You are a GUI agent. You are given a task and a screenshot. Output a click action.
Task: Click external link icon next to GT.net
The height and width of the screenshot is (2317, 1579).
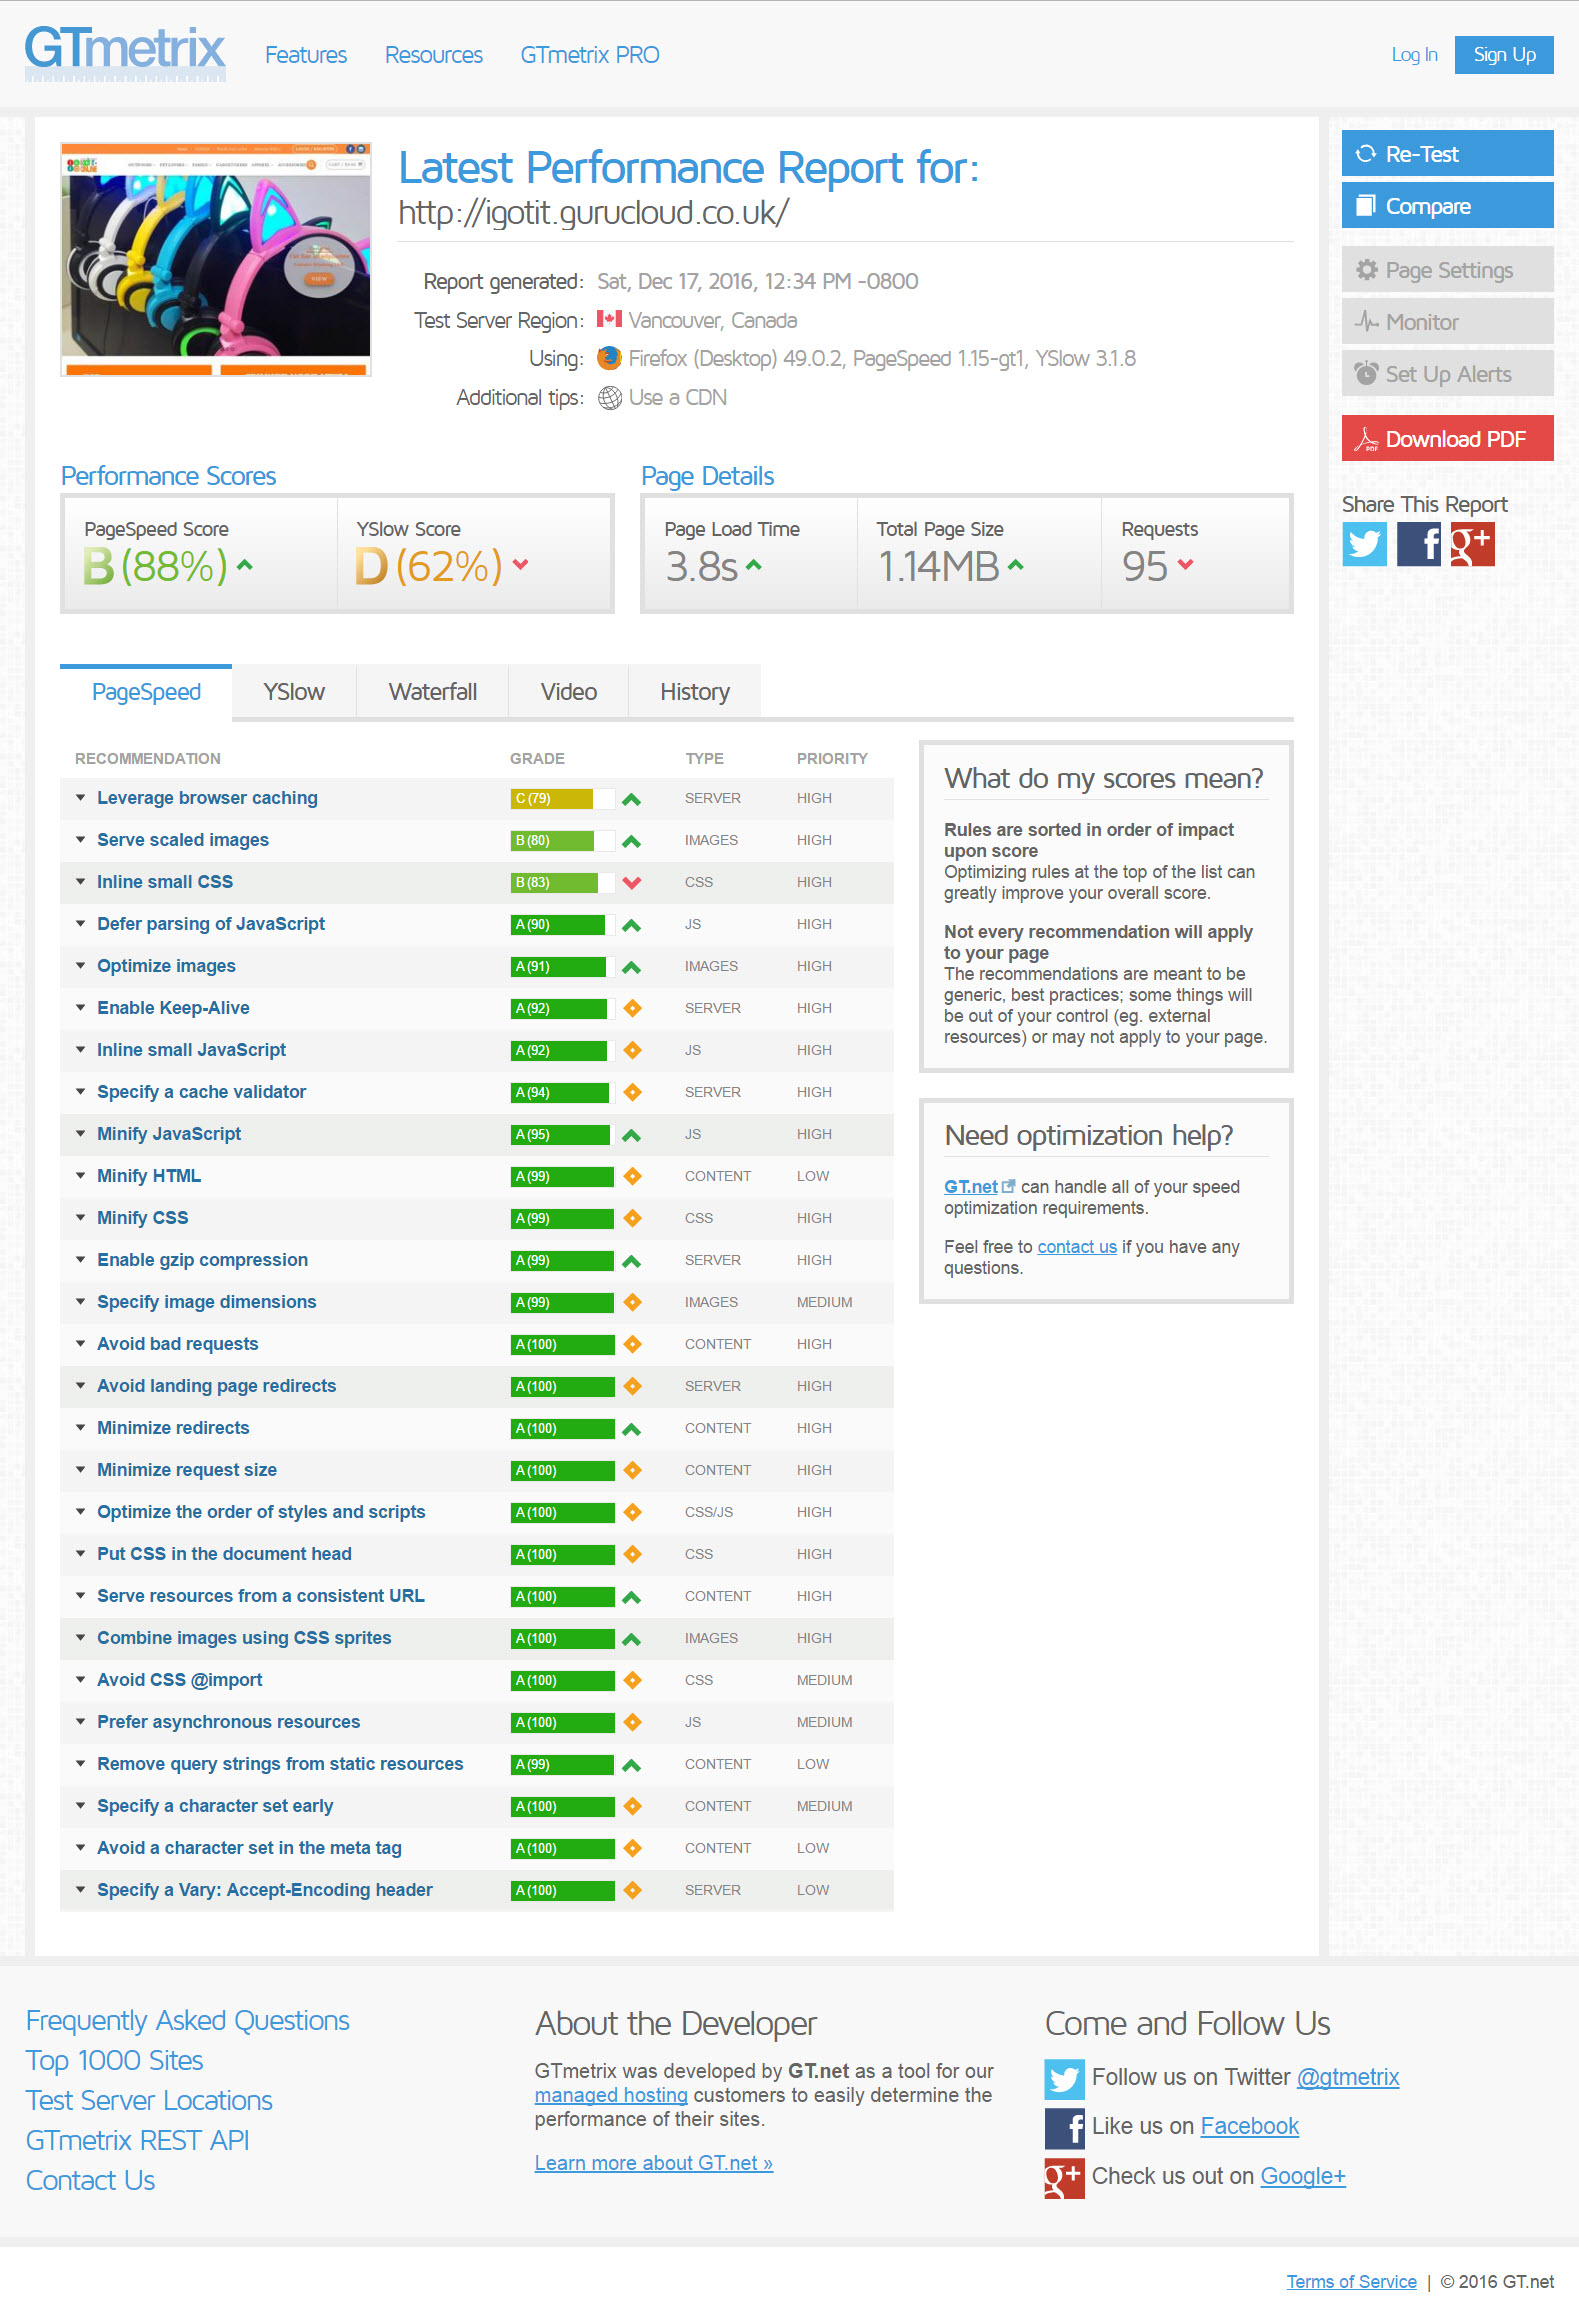[1008, 1186]
